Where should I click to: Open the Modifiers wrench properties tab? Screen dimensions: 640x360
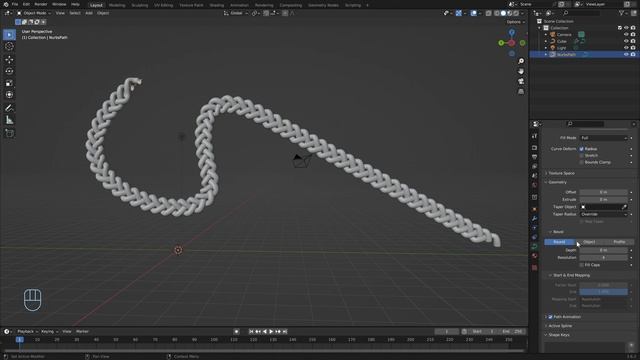534,219
